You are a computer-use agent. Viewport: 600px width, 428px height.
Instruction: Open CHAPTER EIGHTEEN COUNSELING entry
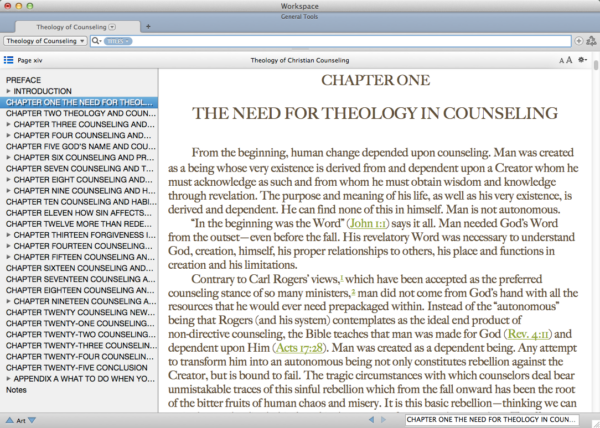click(80, 290)
